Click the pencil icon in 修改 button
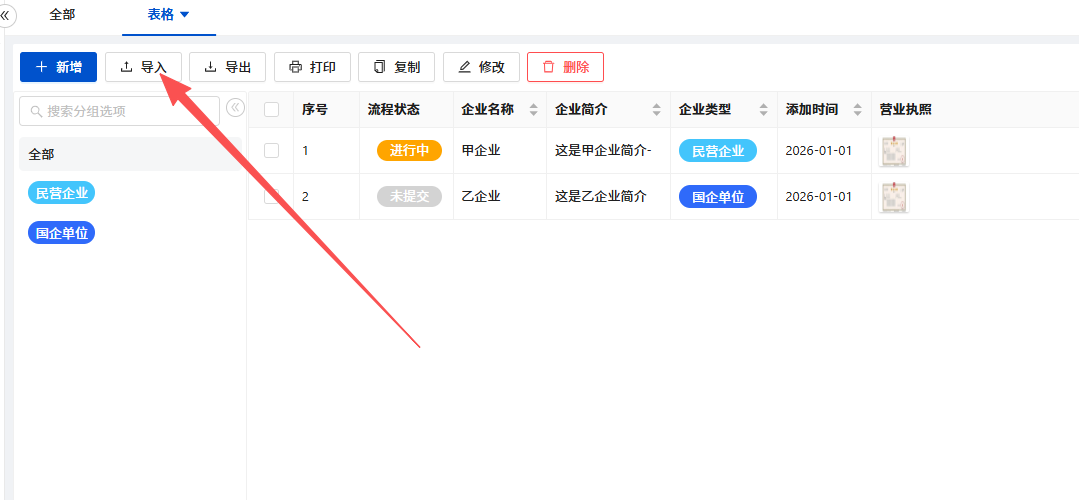The image size is (1079, 500). click(464, 67)
